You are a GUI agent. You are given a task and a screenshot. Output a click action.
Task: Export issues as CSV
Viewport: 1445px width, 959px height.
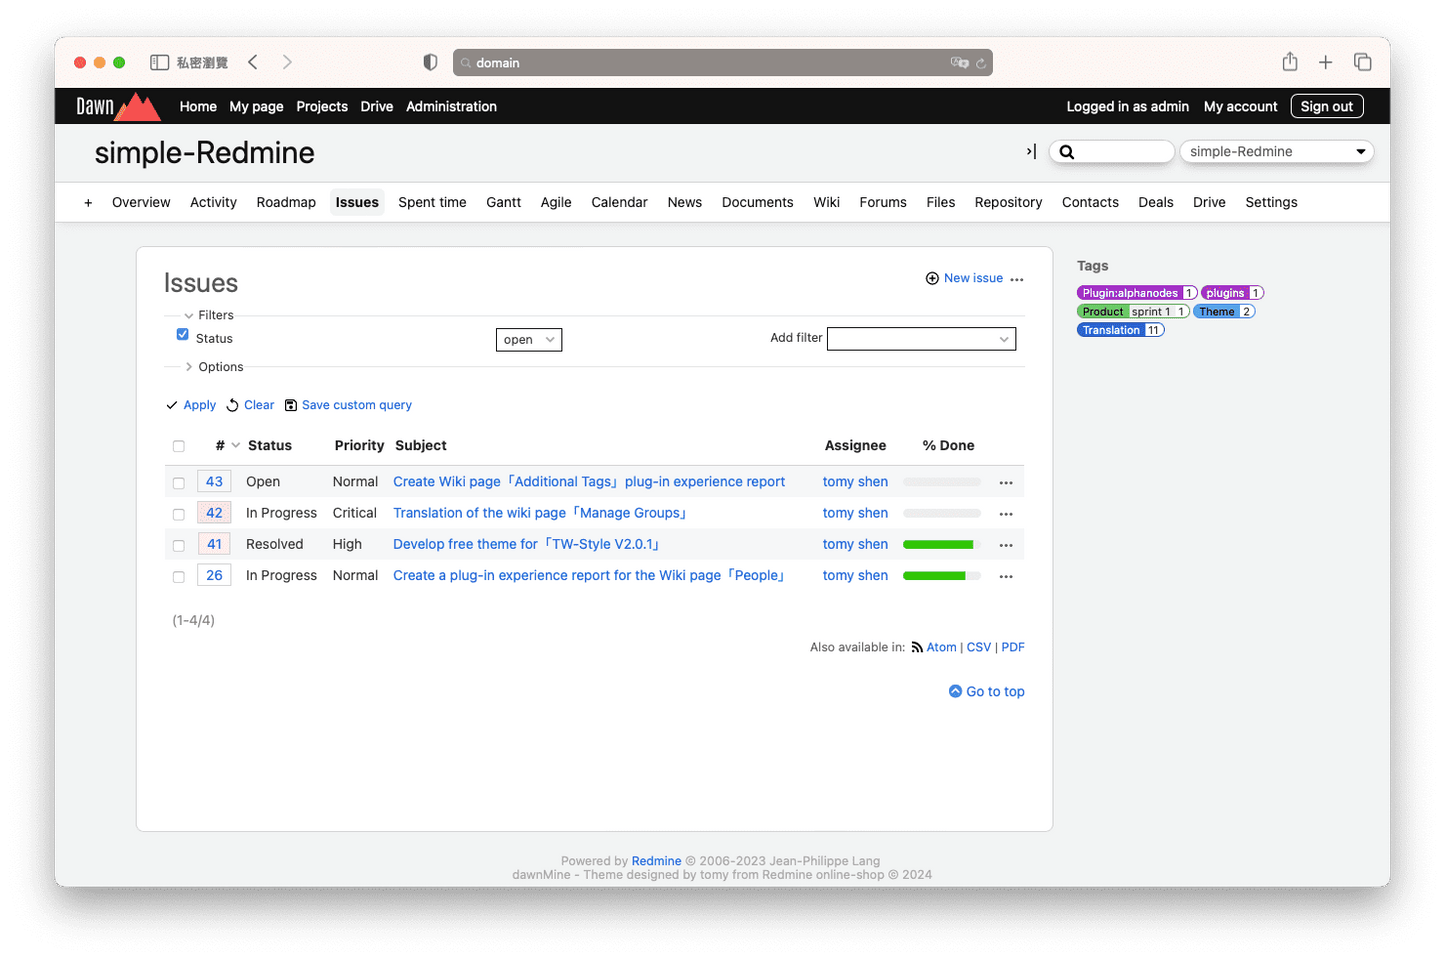(978, 647)
